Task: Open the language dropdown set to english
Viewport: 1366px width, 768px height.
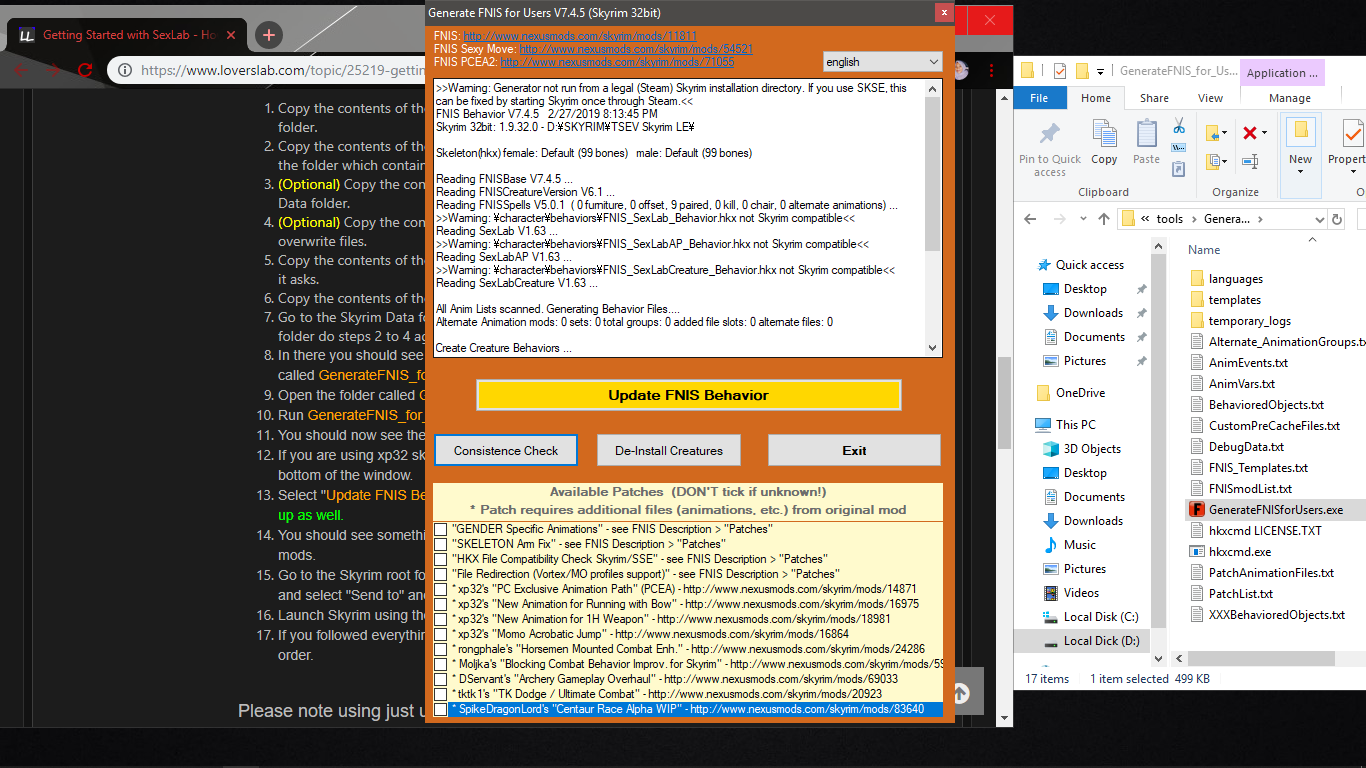Action: click(x=882, y=62)
